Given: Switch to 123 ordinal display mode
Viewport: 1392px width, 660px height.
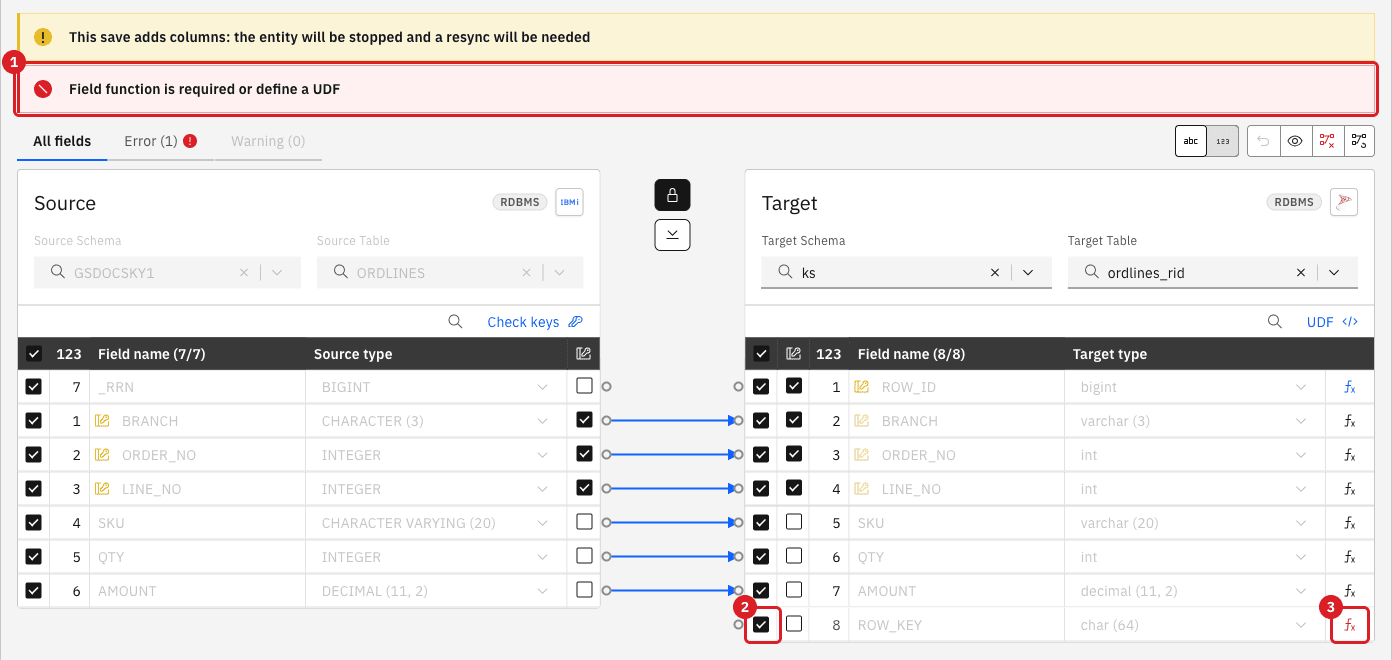Looking at the screenshot, I should coord(1223,141).
